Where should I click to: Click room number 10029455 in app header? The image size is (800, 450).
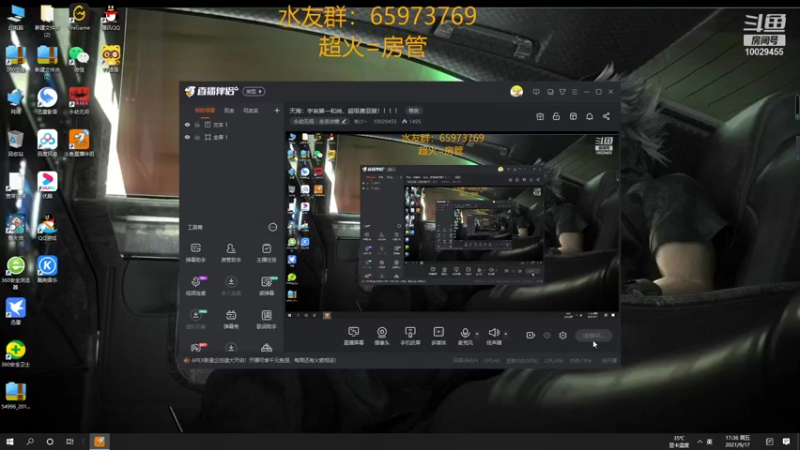pos(385,121)
